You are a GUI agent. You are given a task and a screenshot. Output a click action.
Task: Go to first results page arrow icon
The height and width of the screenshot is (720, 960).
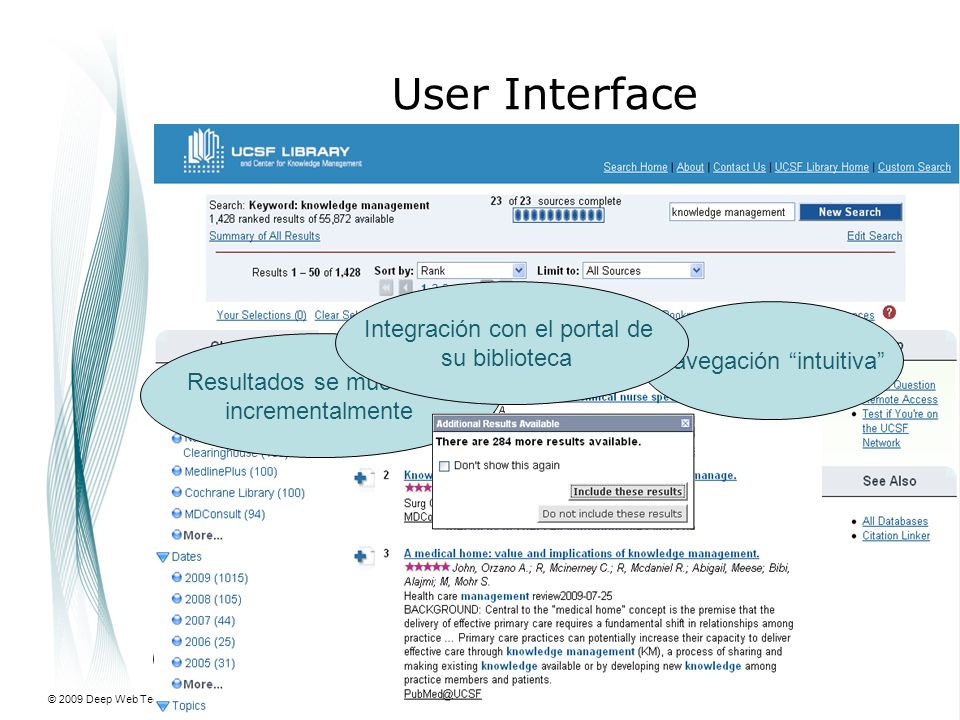point(386,287)
